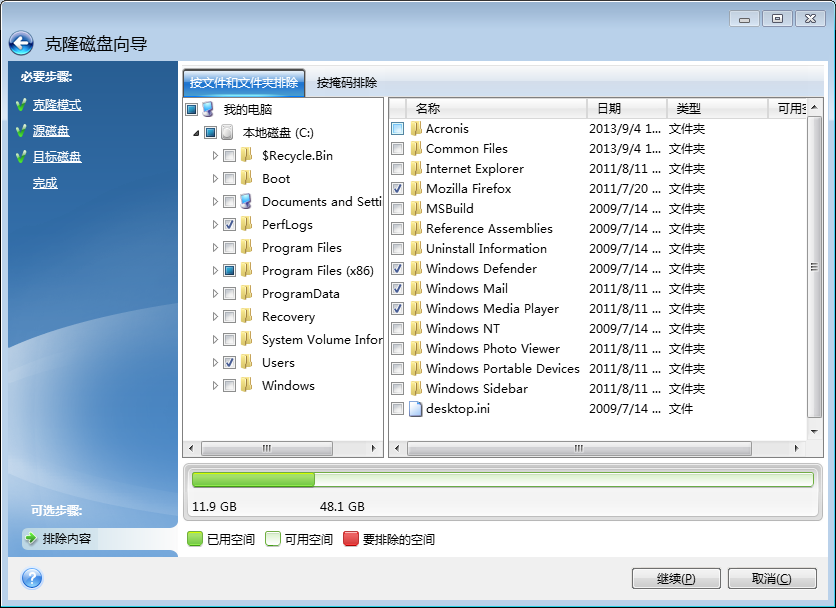Uncheck the Windows Media Player checkbox
This screenshot has height=608, width=836.
[397, 308]
